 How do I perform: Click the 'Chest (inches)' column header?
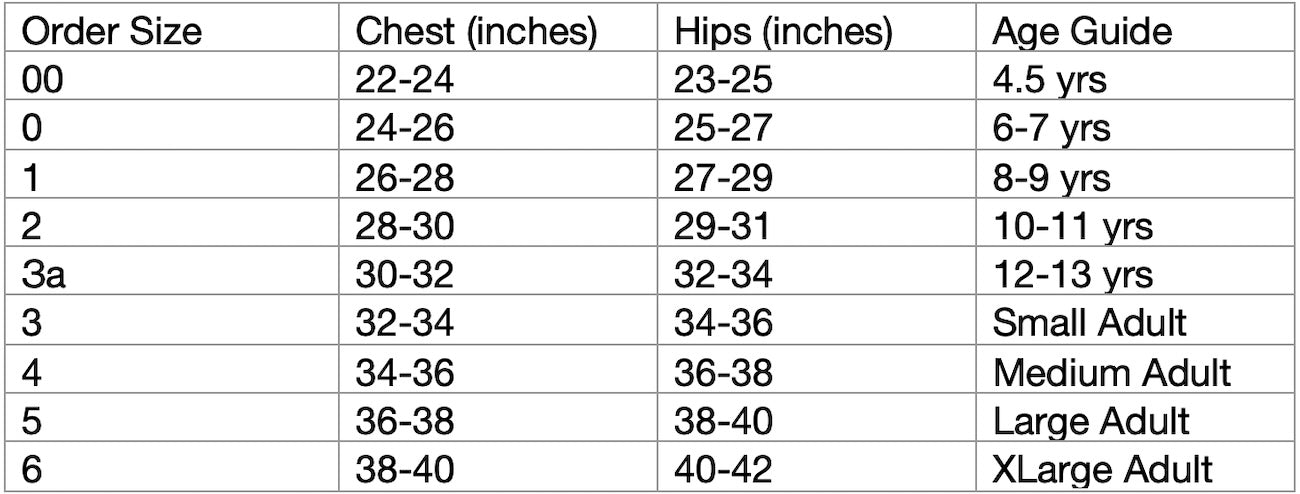[x=476, y=32]
